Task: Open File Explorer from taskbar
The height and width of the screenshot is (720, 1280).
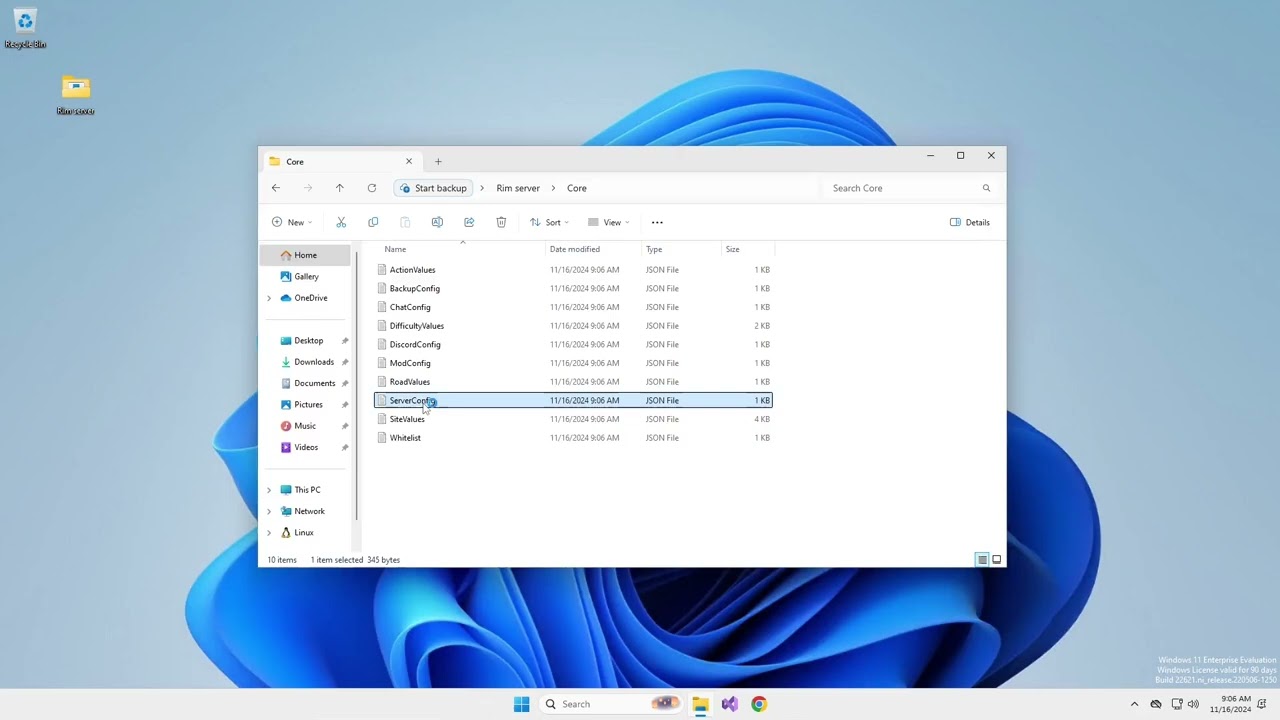Action: click(x=700, y=704)
